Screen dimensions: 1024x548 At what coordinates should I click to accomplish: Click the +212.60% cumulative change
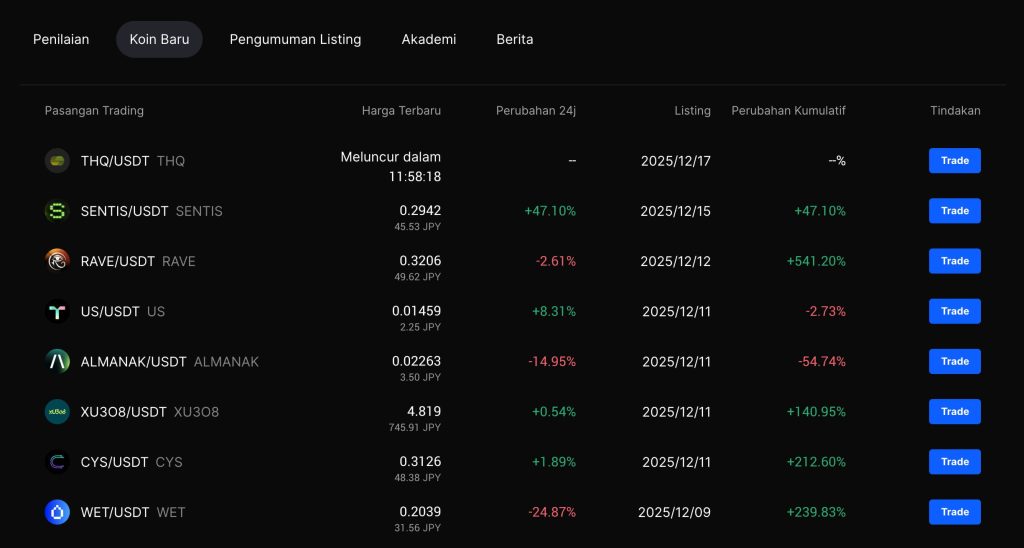[x=816, y=462]
